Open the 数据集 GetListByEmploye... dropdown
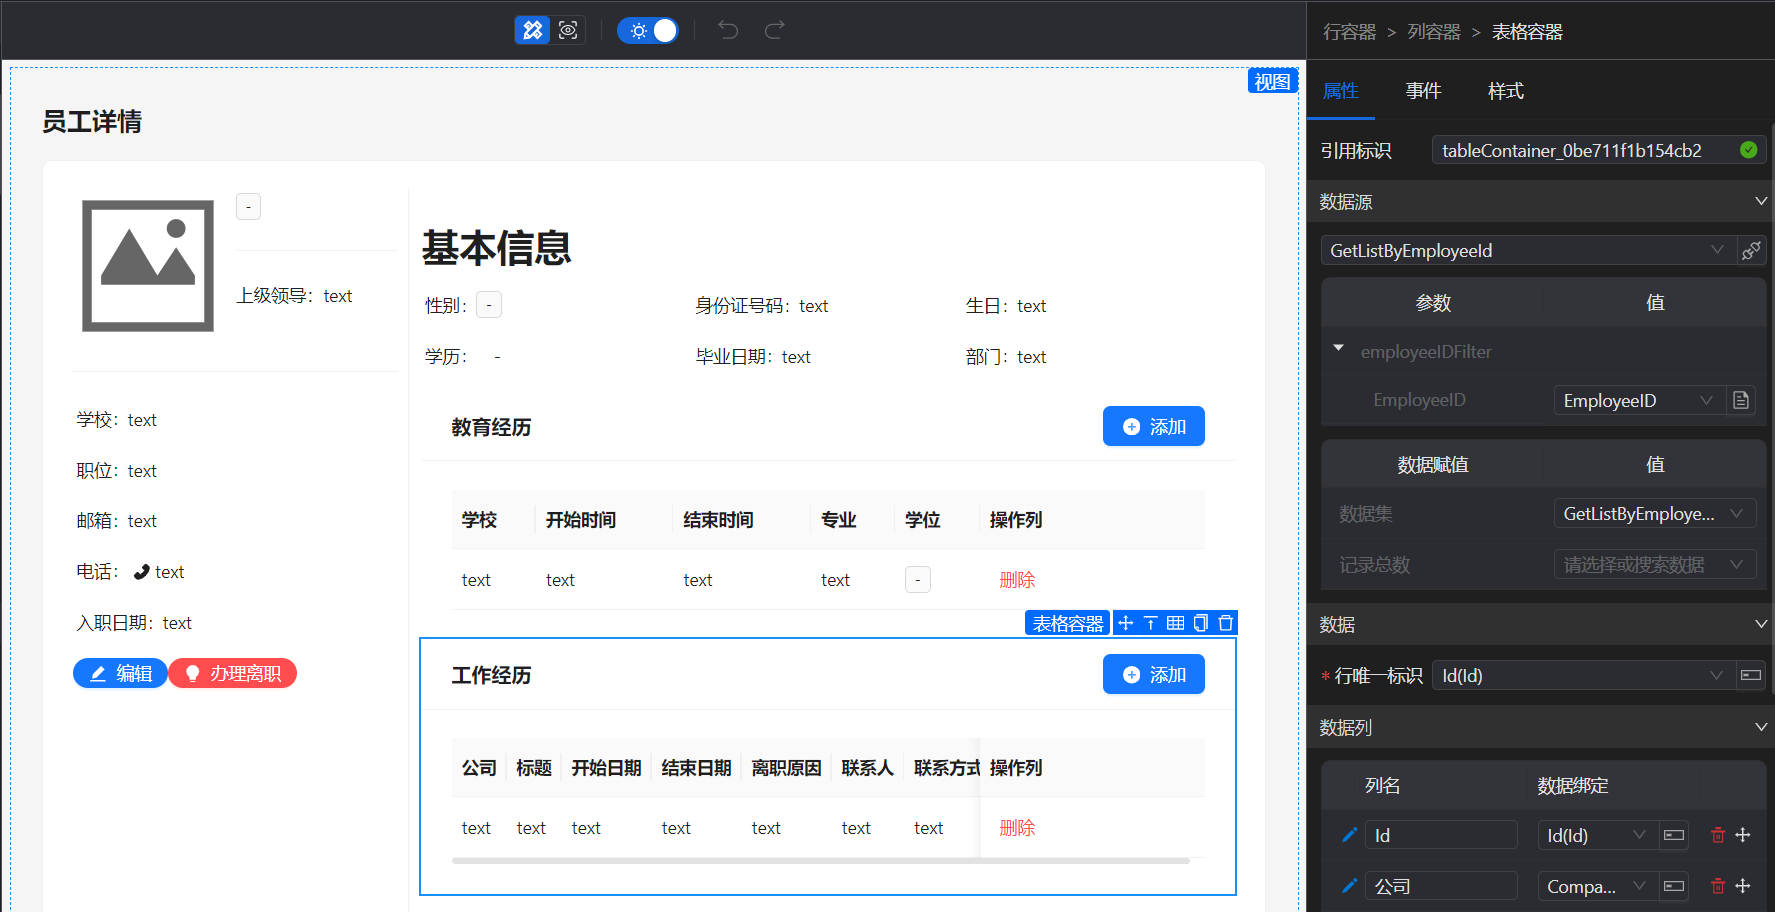Viewport: 1775px width, 912px height. point(1655,514)
